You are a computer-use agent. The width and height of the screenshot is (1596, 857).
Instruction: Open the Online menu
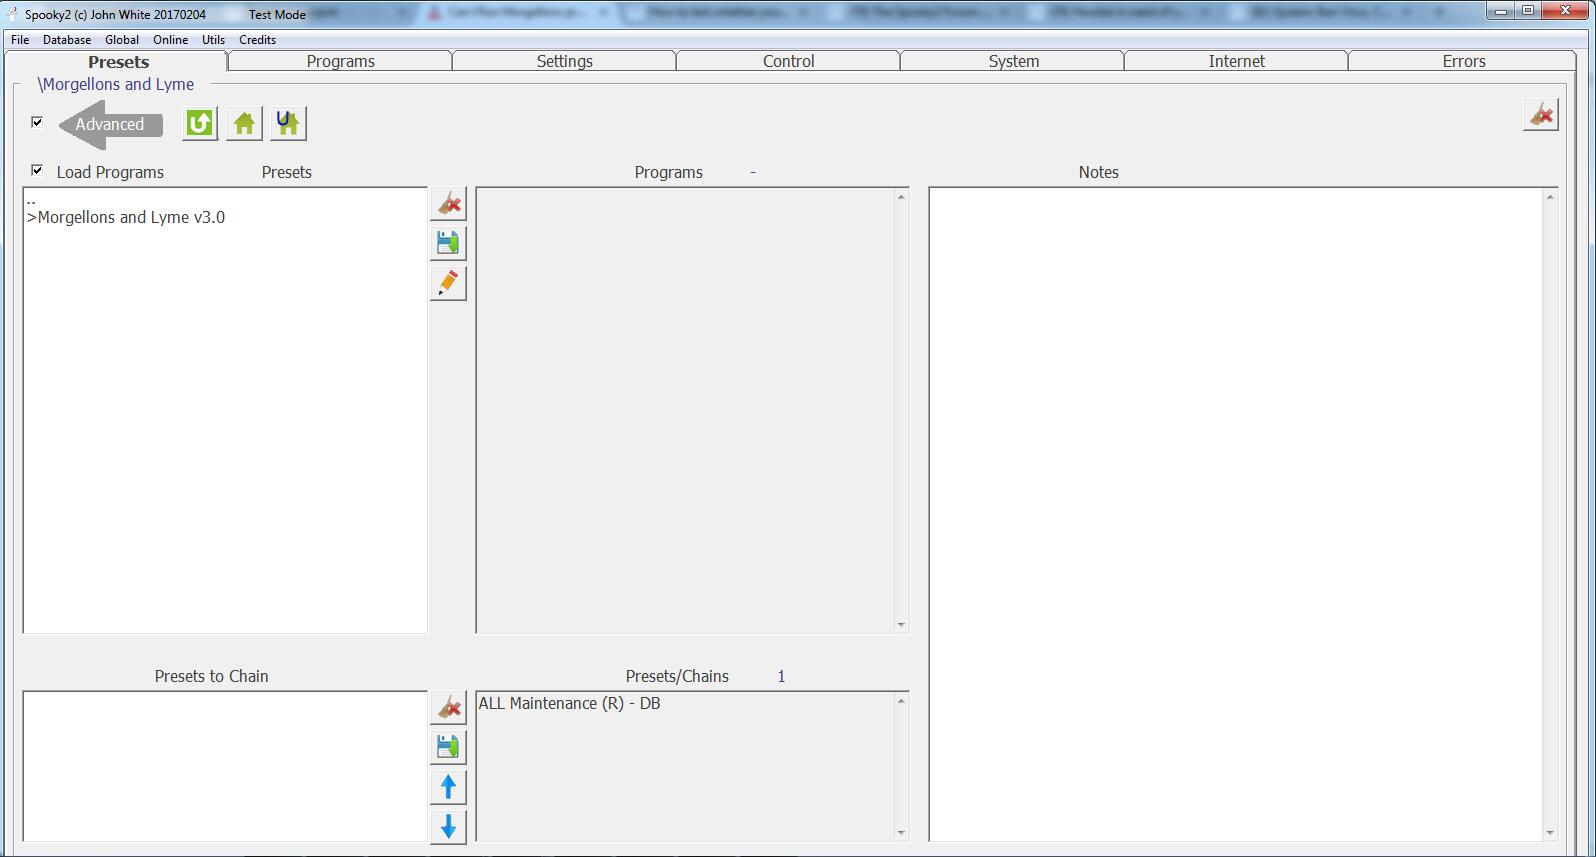[x=170, y=40]
